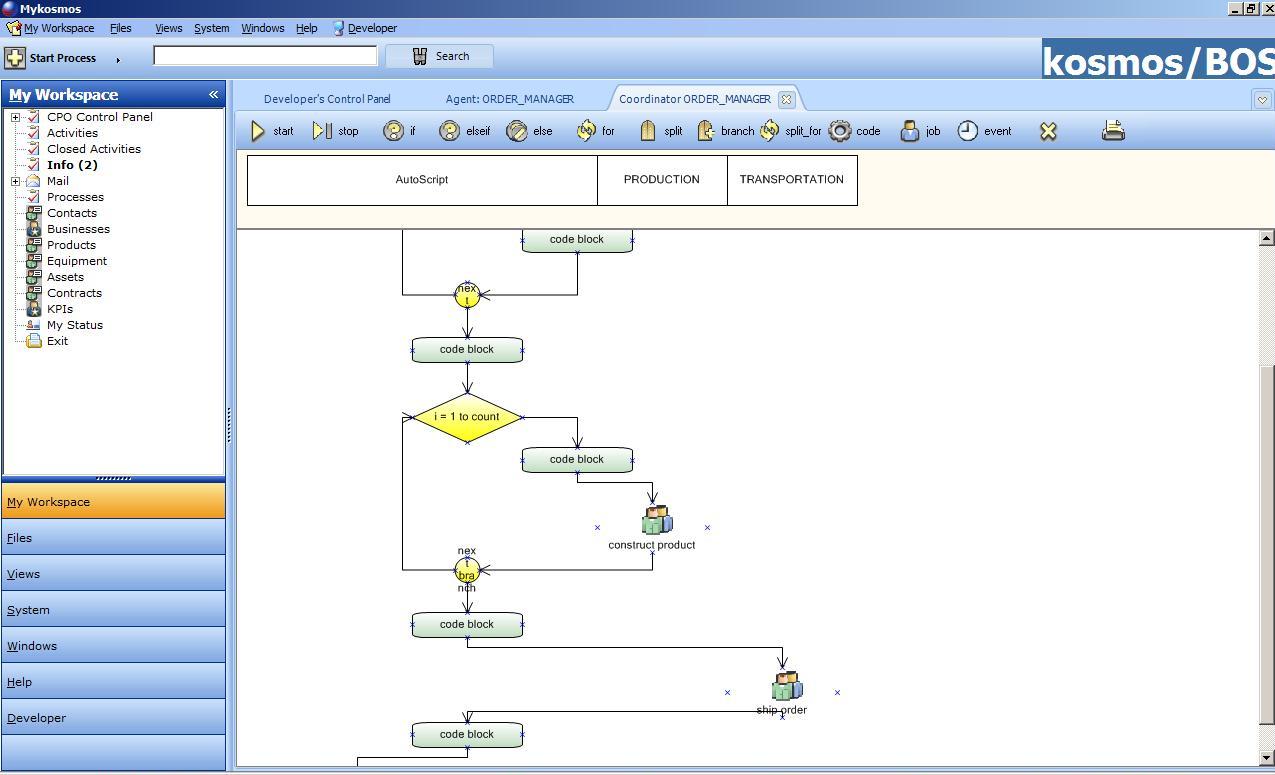The image size is (1275, 775).
Task: Open Contracts in workspace tree
Action: click(74, 293)
